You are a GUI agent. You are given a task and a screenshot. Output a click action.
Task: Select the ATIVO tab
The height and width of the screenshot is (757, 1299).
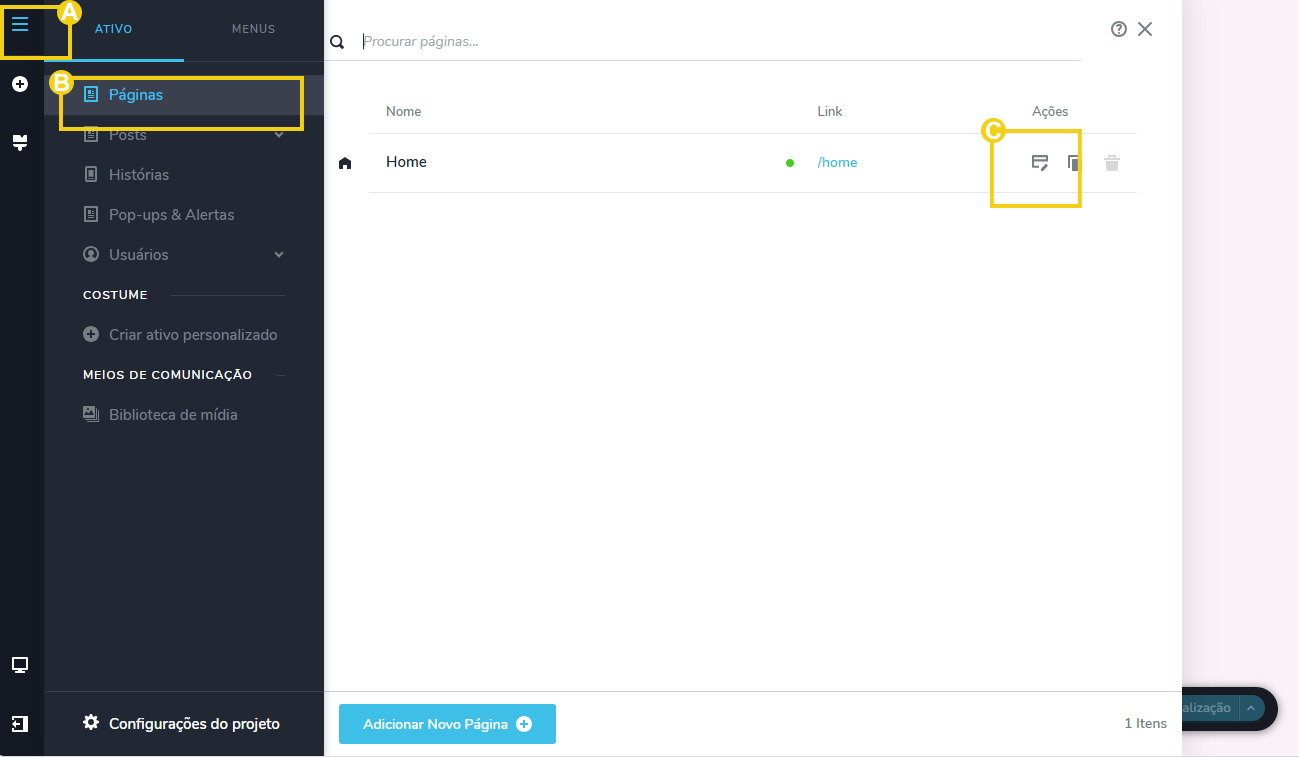click(x=113, y=29)
